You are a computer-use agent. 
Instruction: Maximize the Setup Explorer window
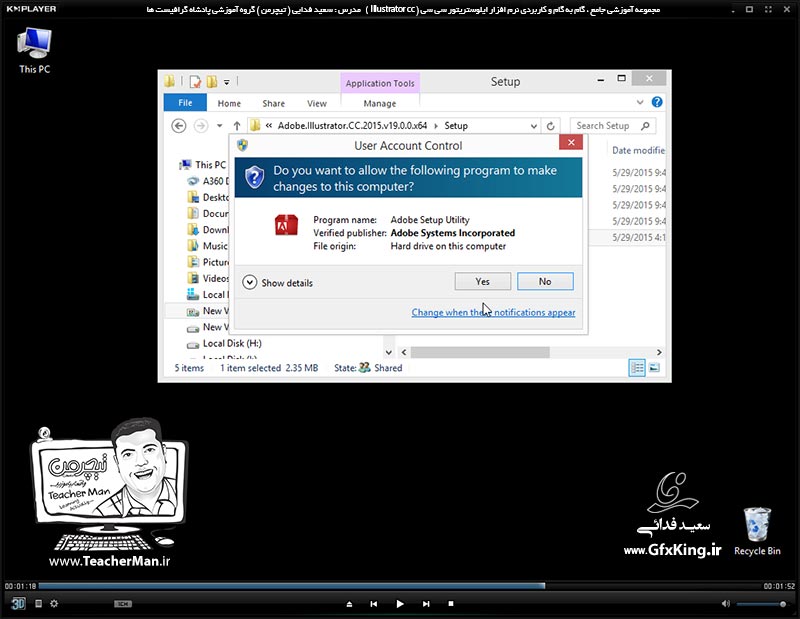(x=621, y=79)
